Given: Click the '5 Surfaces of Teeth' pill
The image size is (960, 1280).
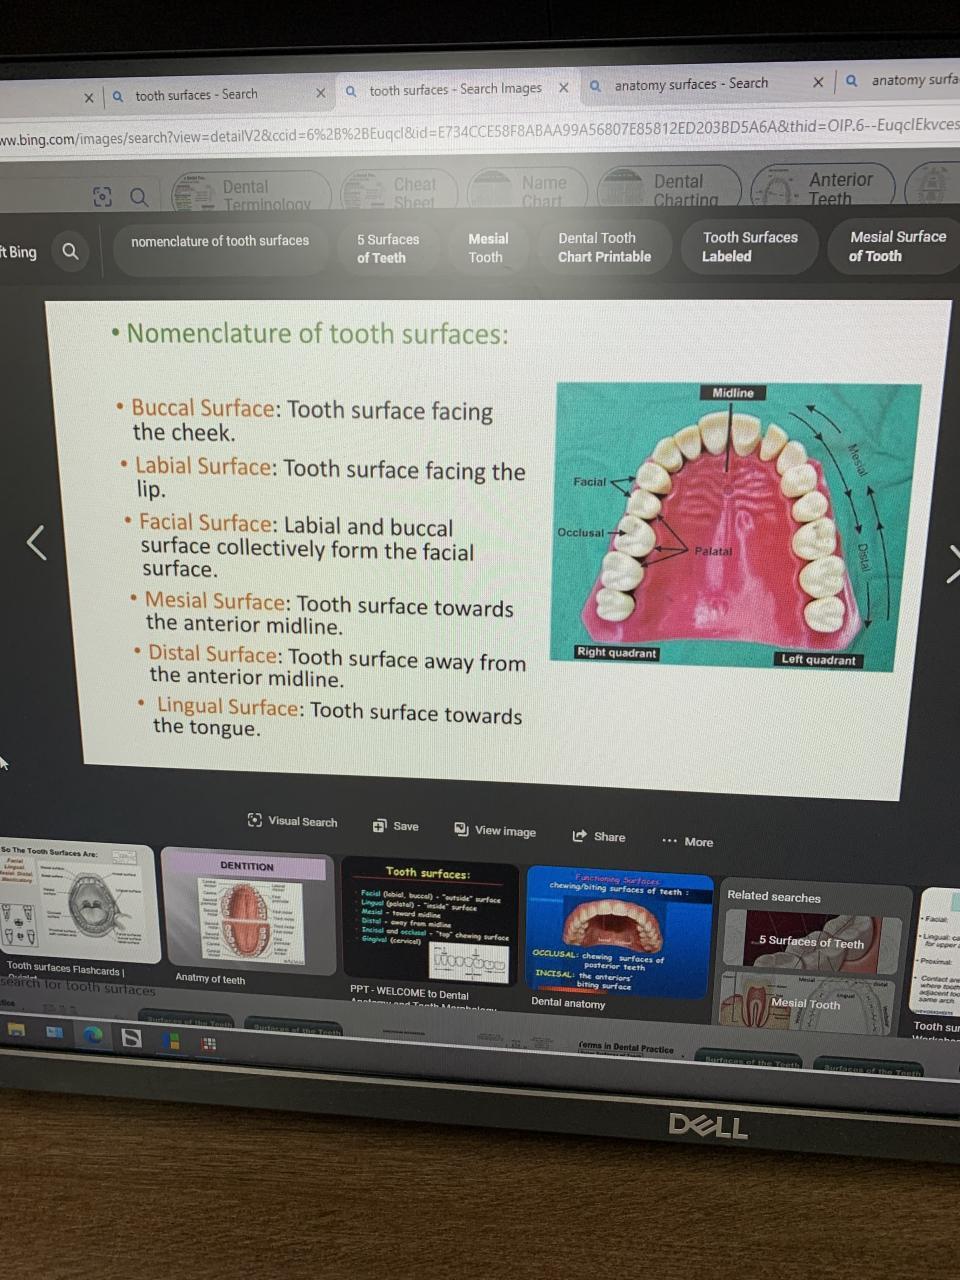Looking at the screenshot, I should click(x=388, y=248).
